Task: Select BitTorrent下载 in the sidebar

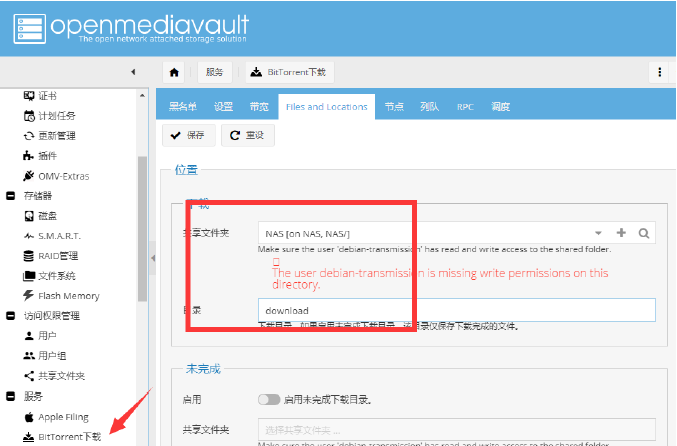Action: [x=69, y=437]
